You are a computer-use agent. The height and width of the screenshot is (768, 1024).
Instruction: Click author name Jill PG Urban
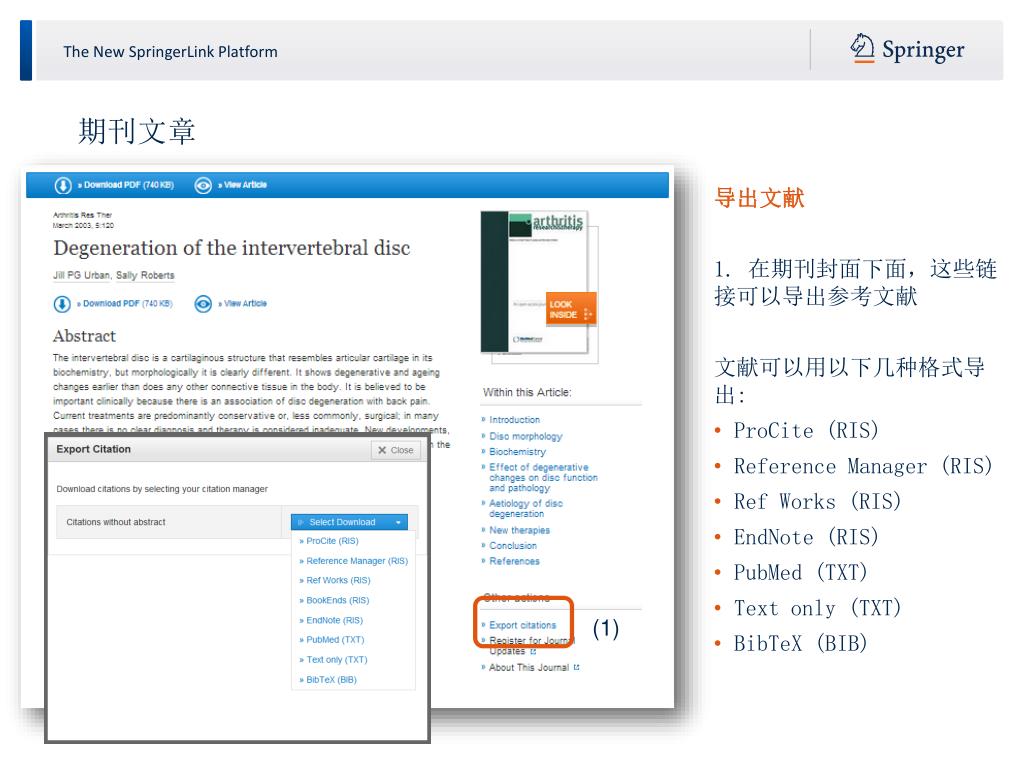[81, 276]
